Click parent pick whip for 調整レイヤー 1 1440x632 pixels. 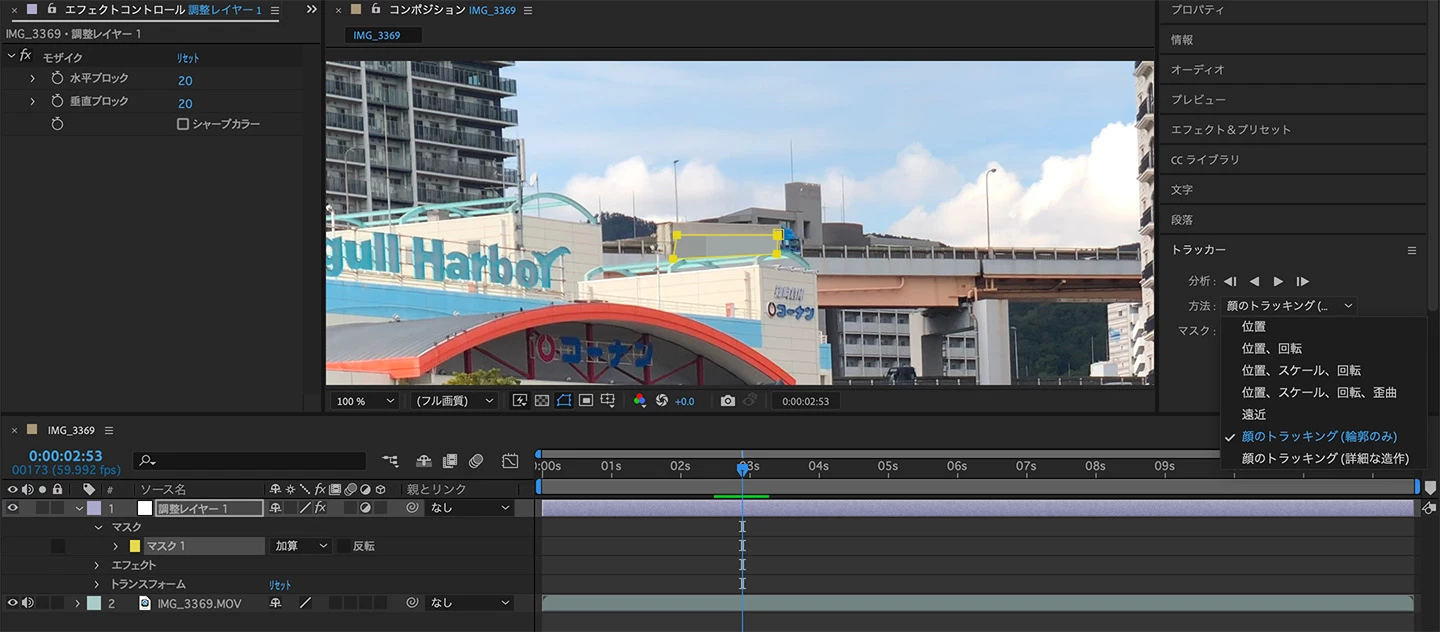(412, 508)
